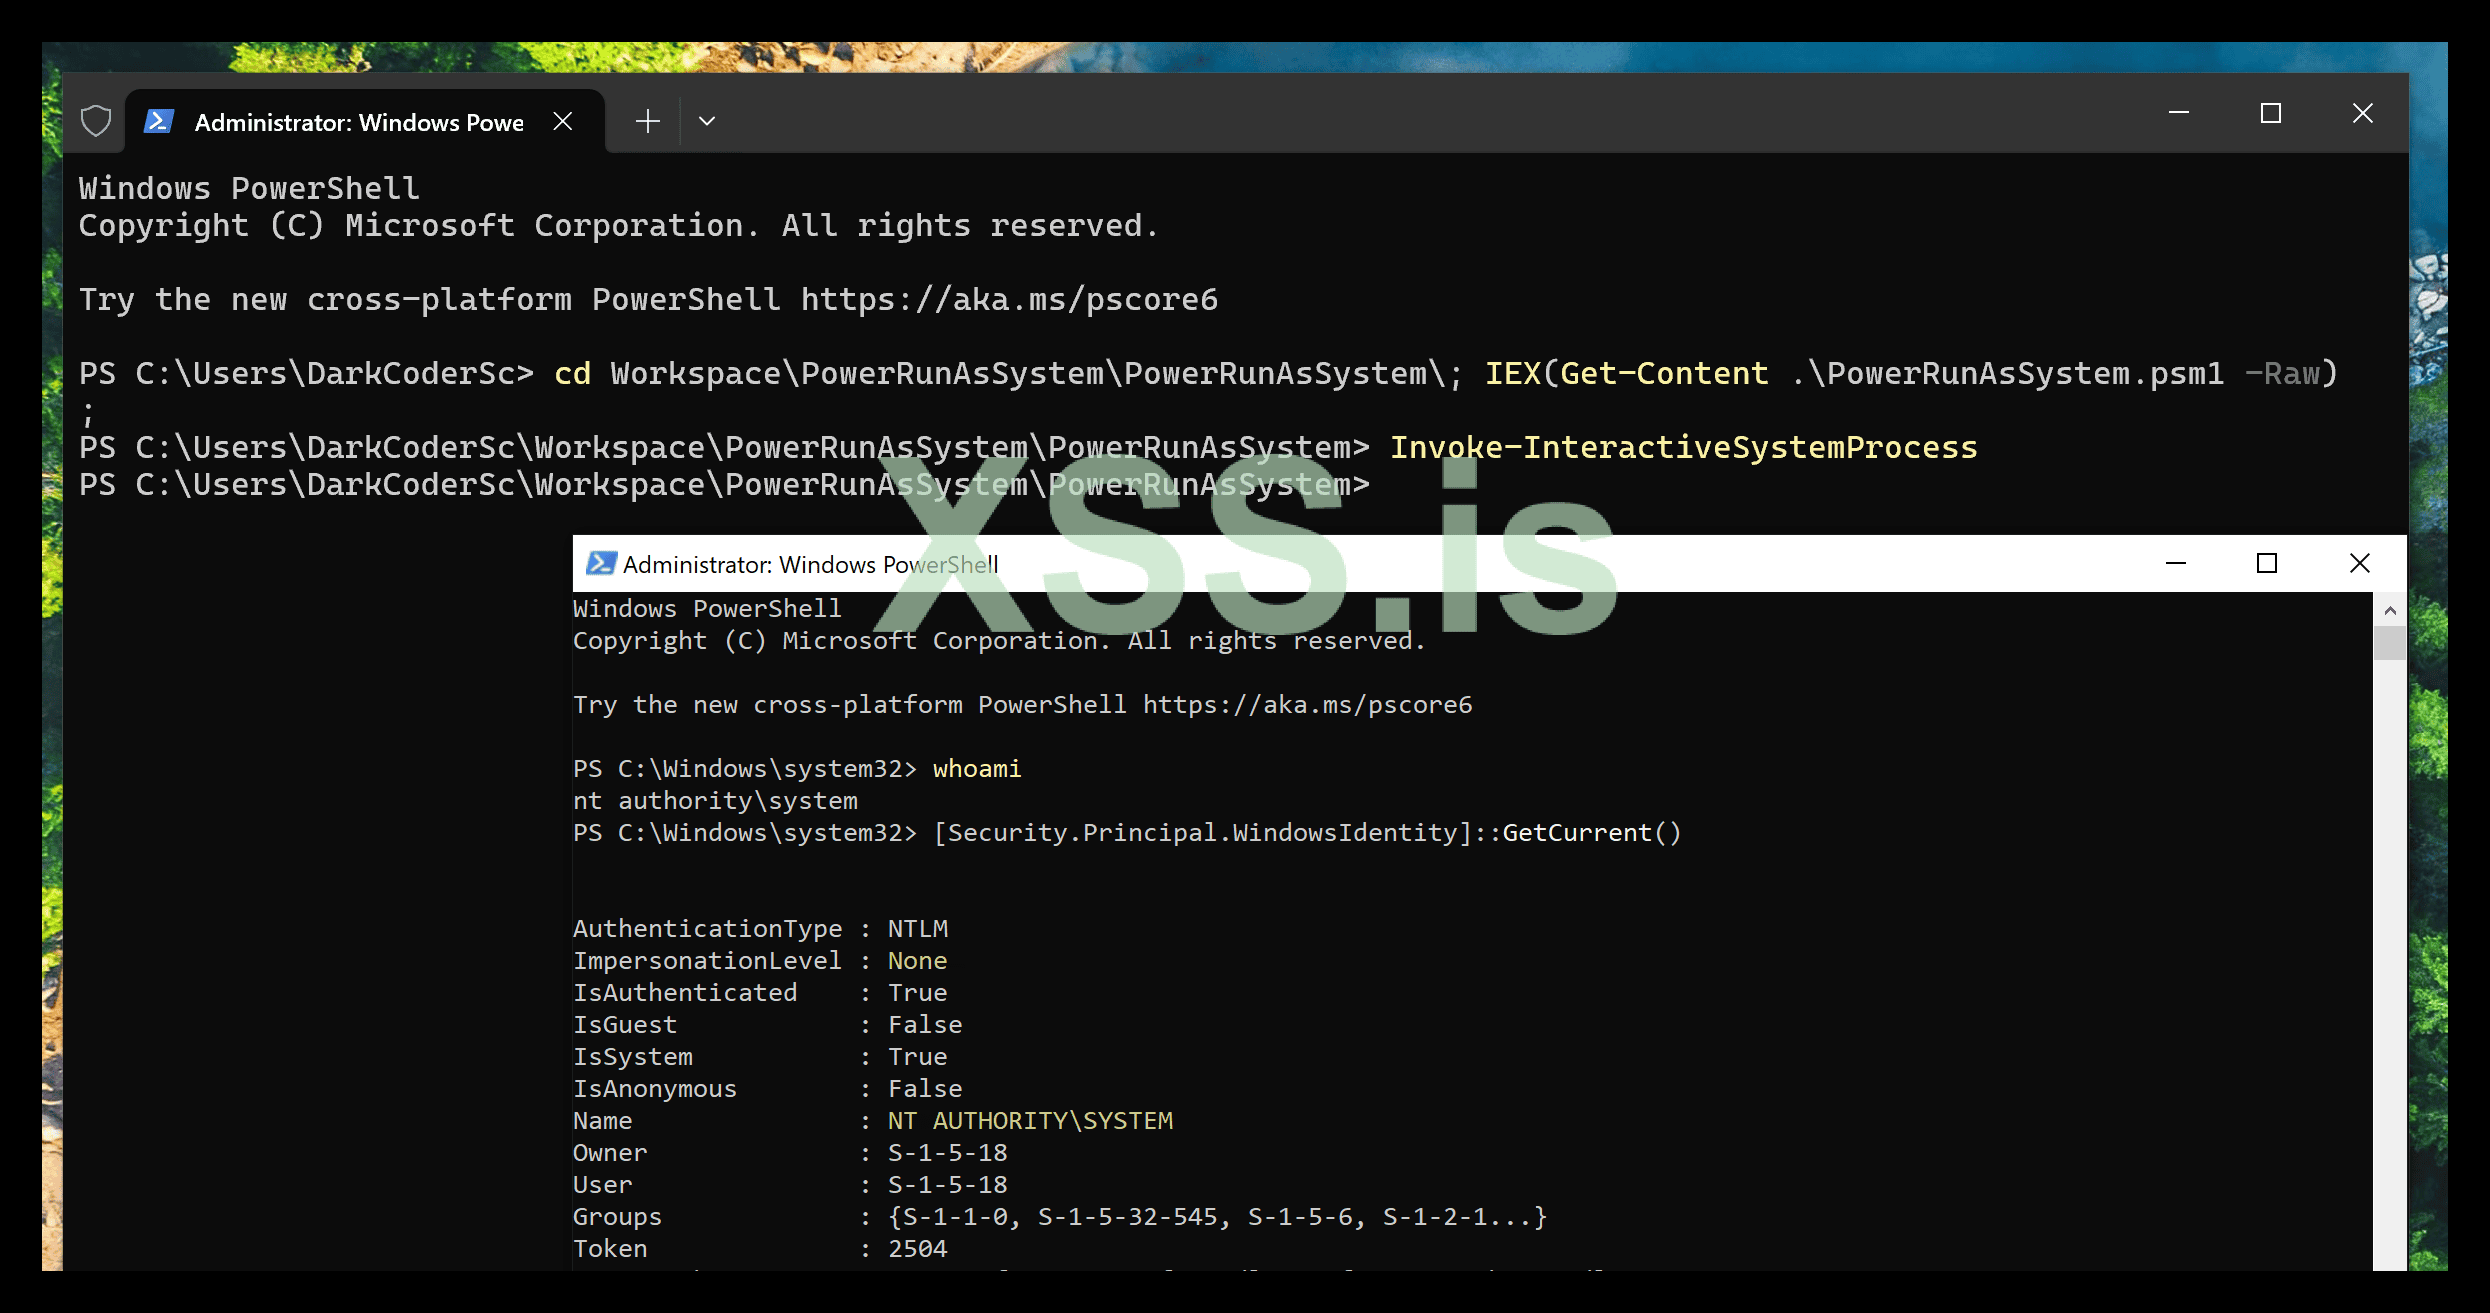The image size is (2490, 1313).
Task: Click PowerShell icon in inner console title bar
Action: [x=600, y=564]
